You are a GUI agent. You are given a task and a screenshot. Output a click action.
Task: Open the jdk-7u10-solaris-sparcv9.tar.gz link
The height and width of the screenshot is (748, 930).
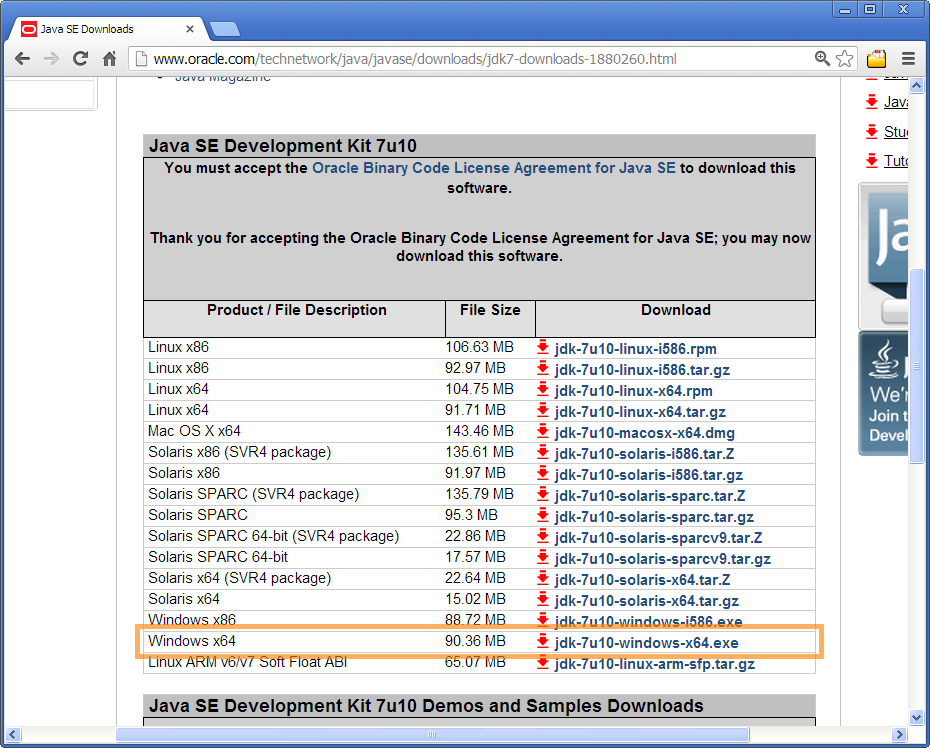tap(663, 559)
